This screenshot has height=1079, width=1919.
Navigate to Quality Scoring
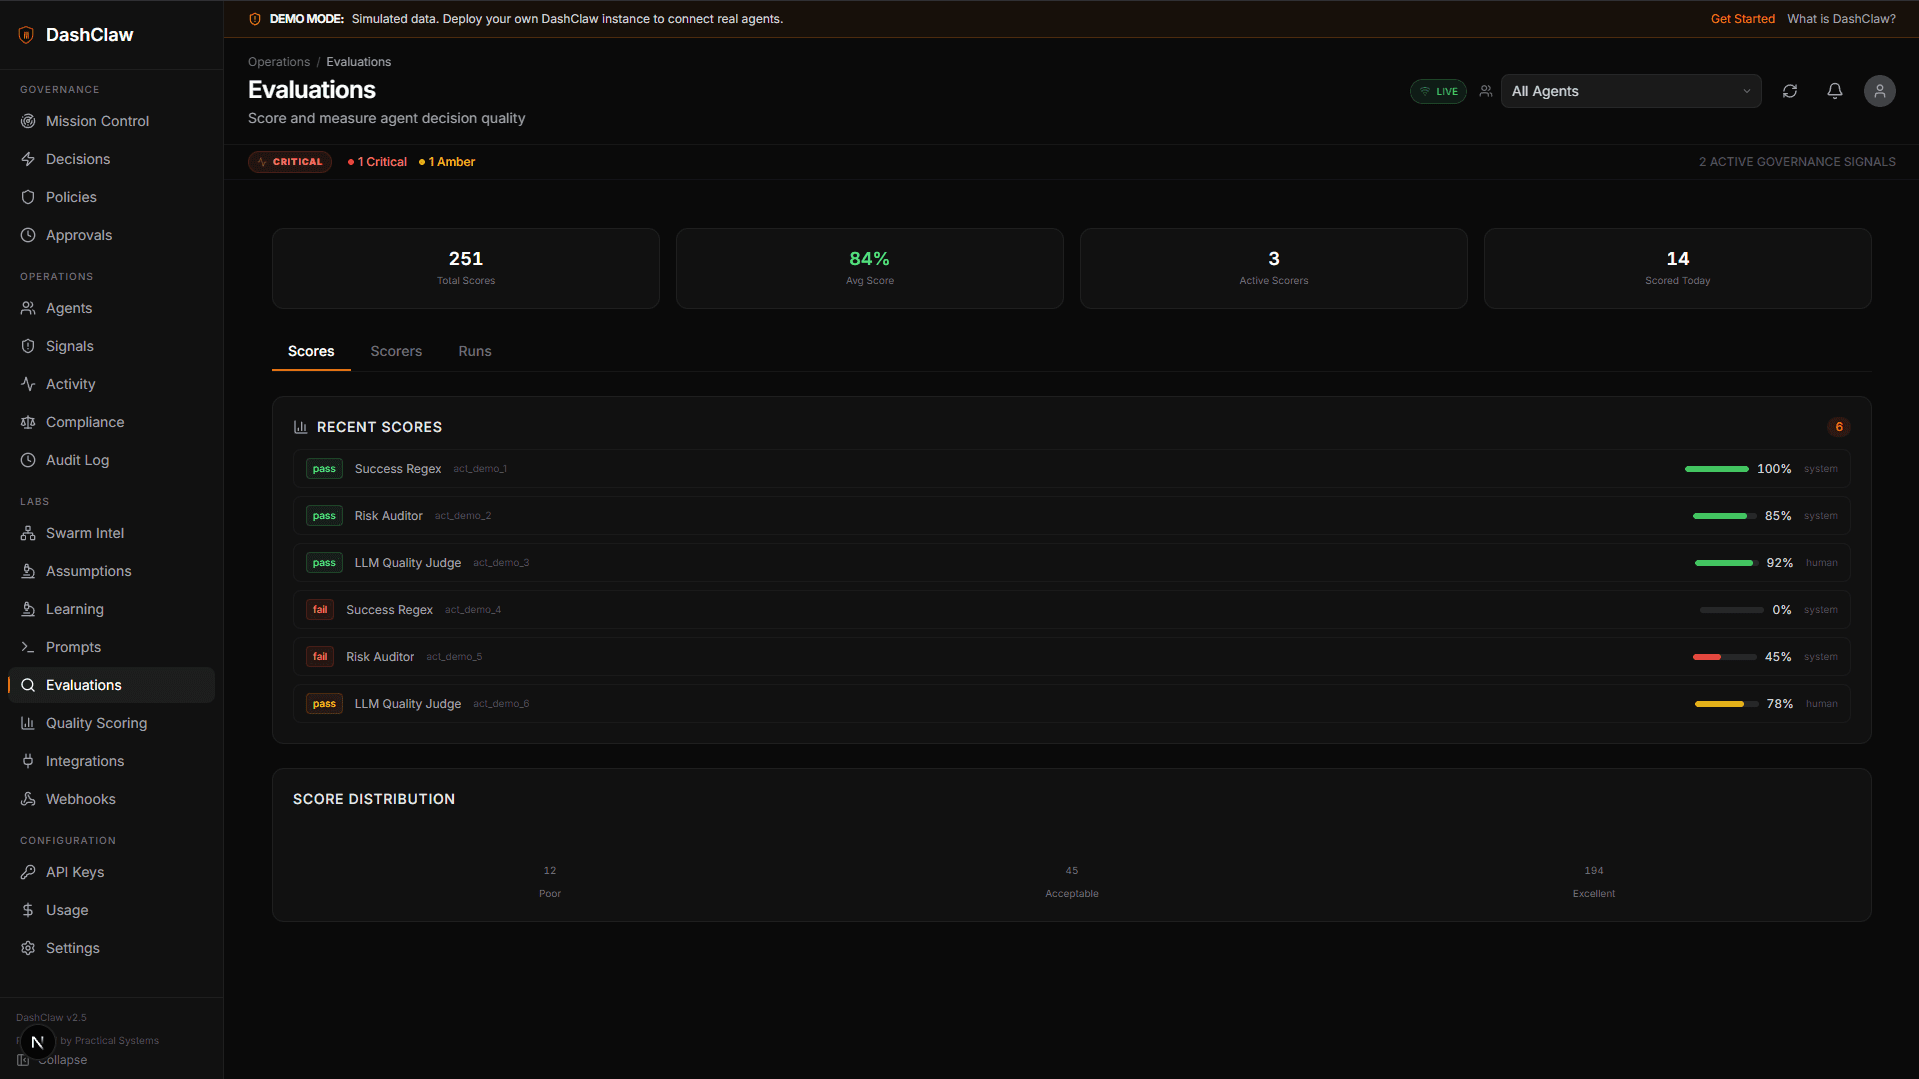(x=96, y=723)
